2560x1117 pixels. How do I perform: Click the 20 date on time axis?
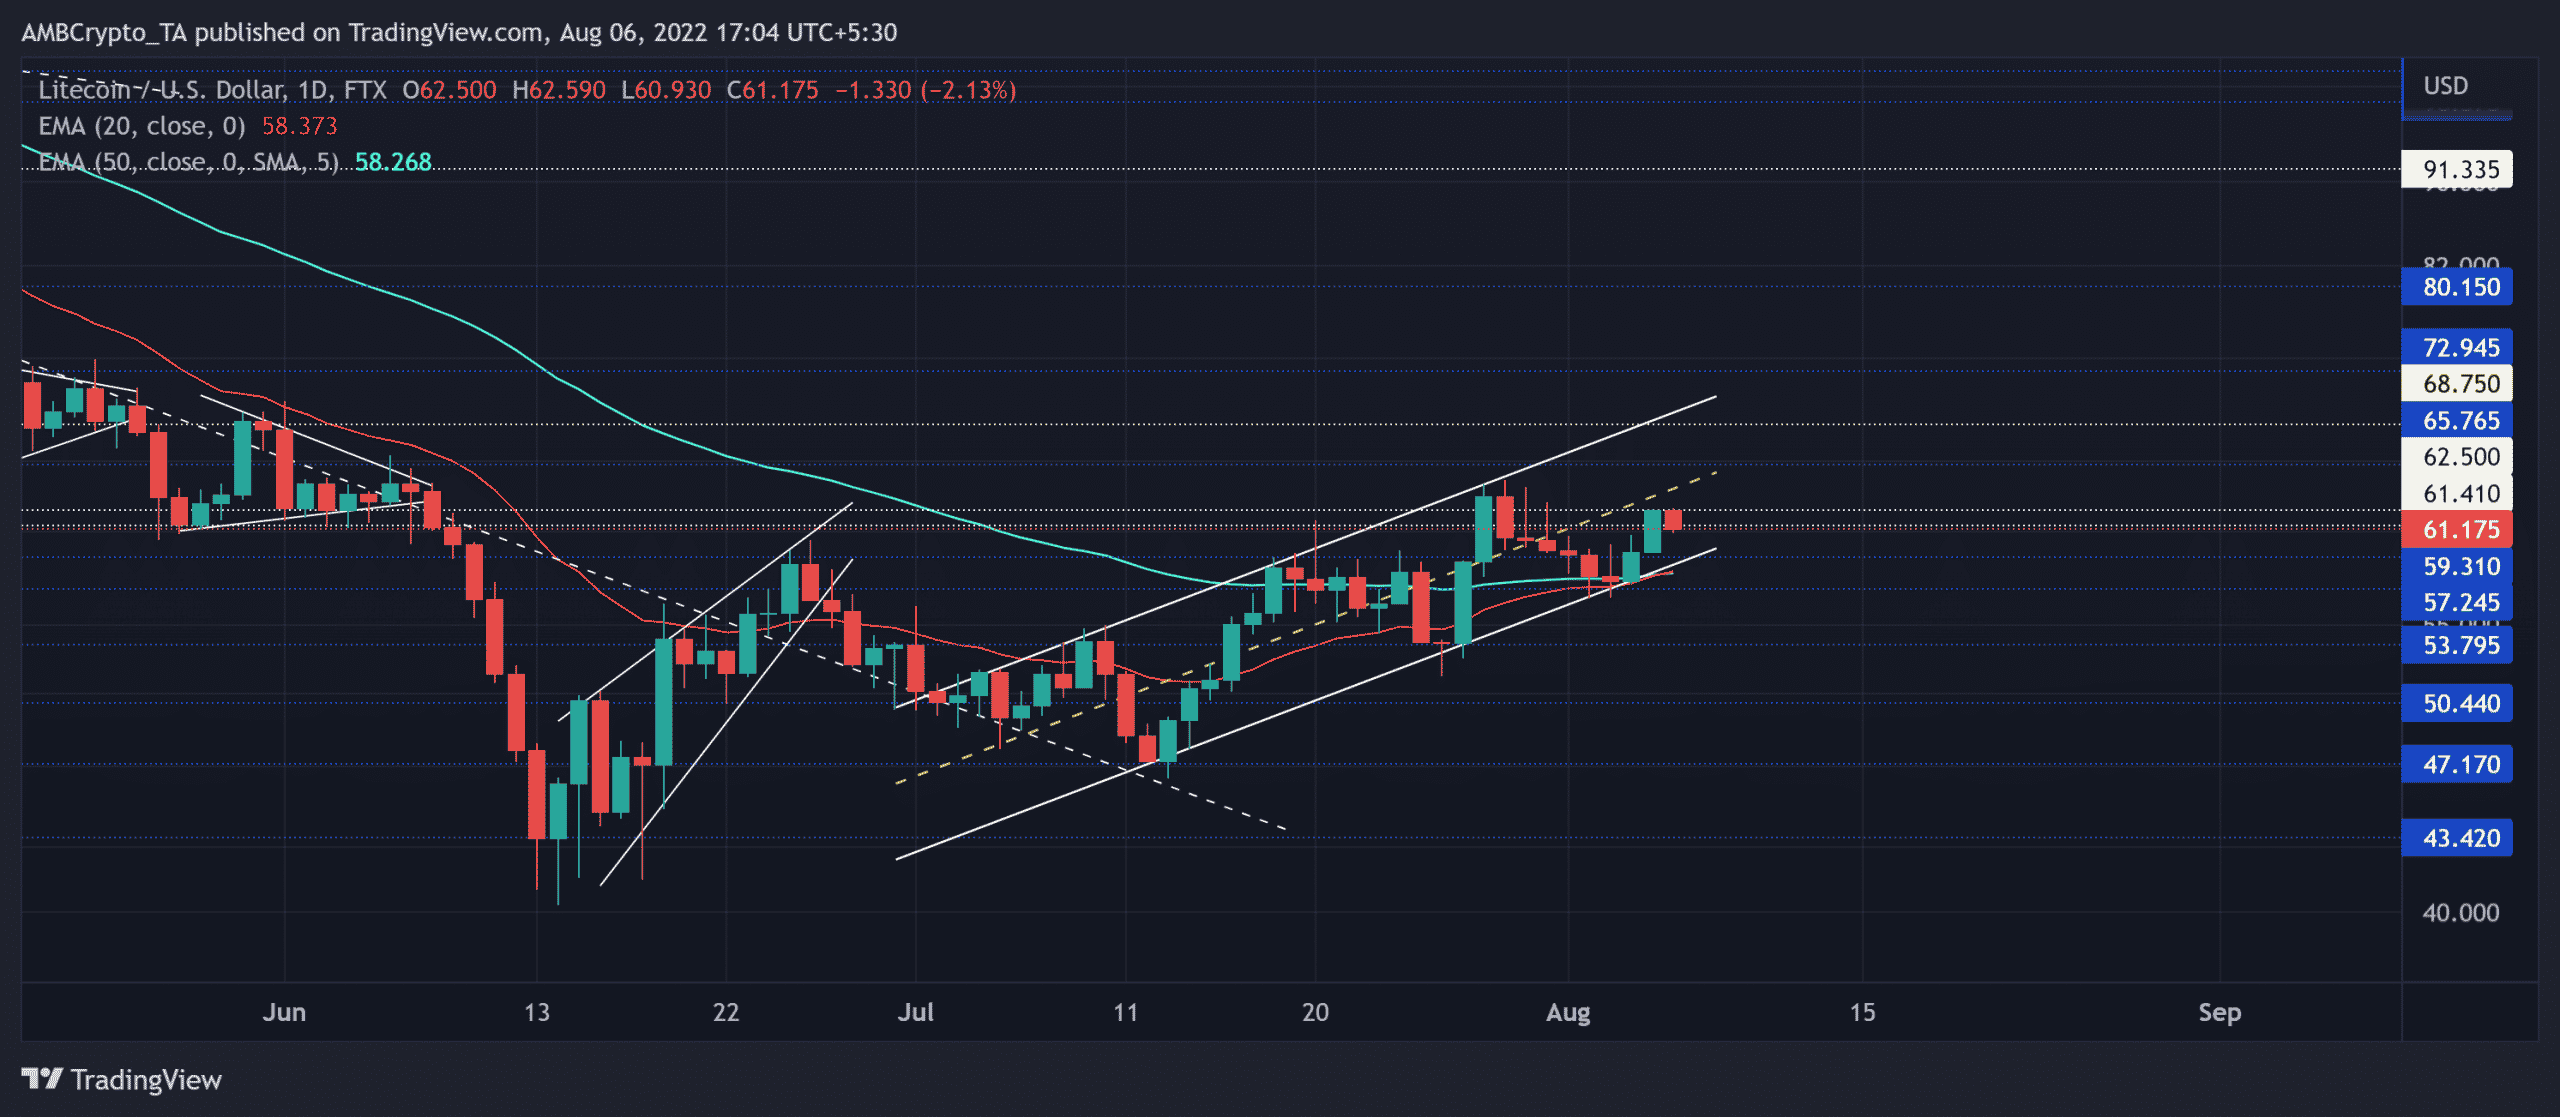click(1315, 1012)
